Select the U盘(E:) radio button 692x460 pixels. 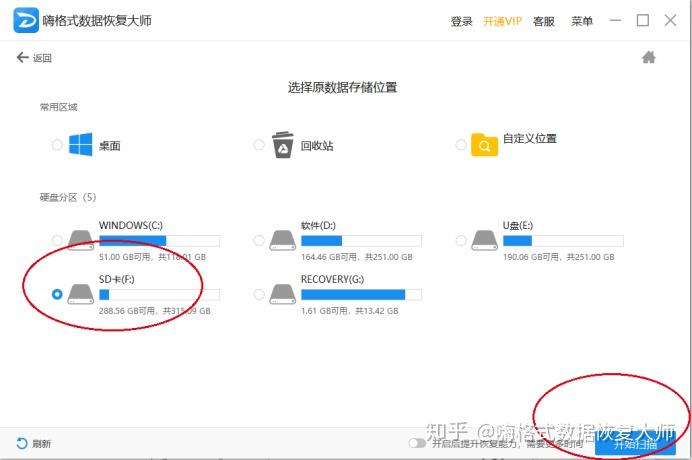(x=461, y=240)
